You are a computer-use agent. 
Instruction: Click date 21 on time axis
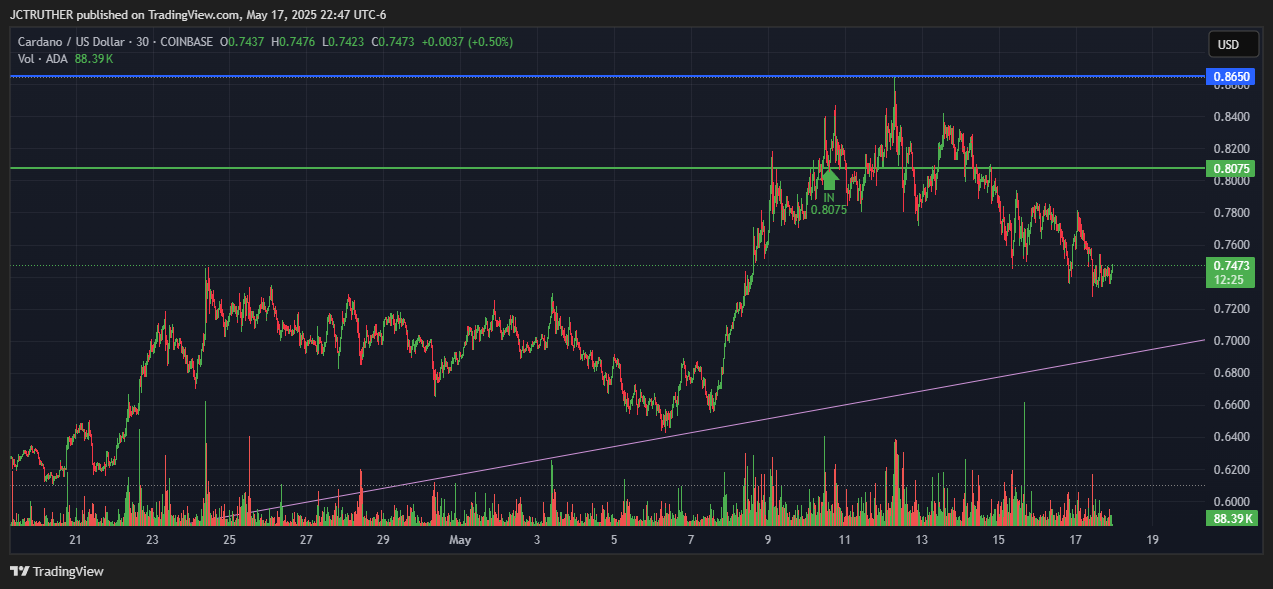75,540
